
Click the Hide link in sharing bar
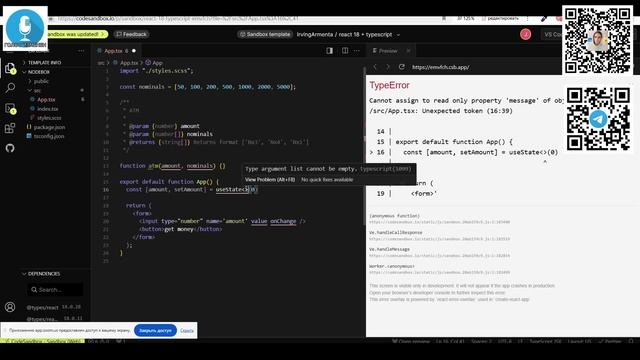click(x=187, y=331)
